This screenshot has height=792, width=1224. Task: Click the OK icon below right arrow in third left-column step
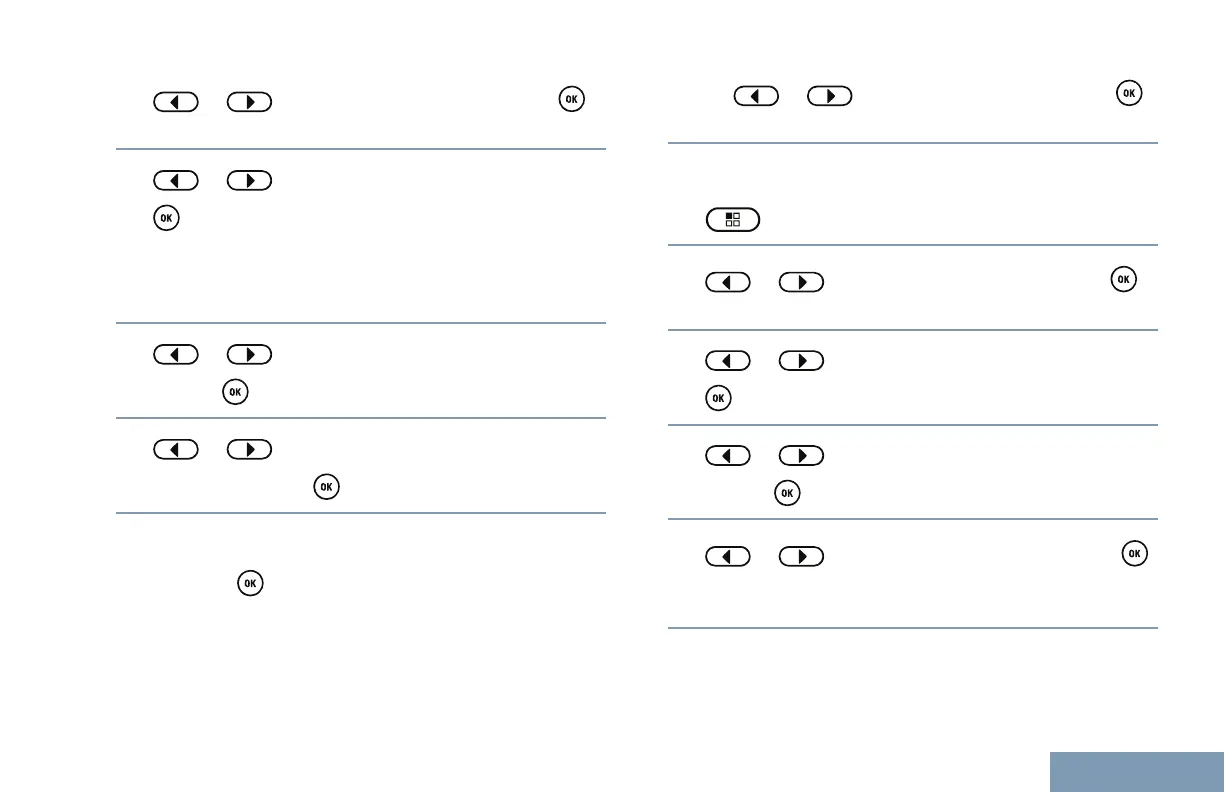coord(234,392)
